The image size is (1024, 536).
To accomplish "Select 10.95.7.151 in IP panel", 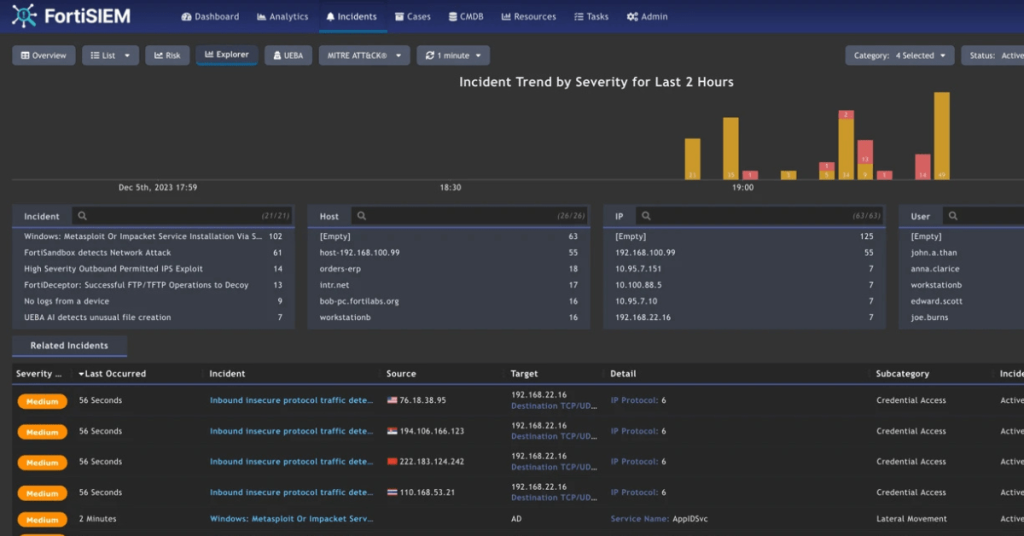I will [744, 268].
